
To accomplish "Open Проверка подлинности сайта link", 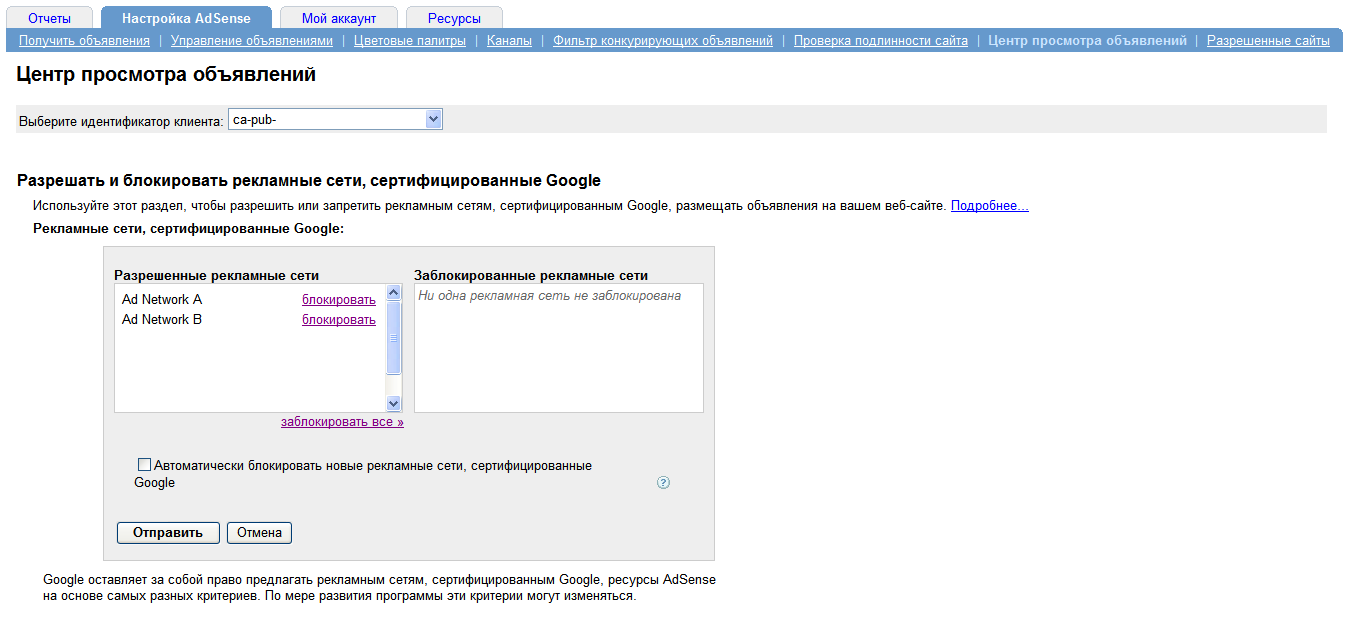I will pyautogui.click(x=881, y=41).
